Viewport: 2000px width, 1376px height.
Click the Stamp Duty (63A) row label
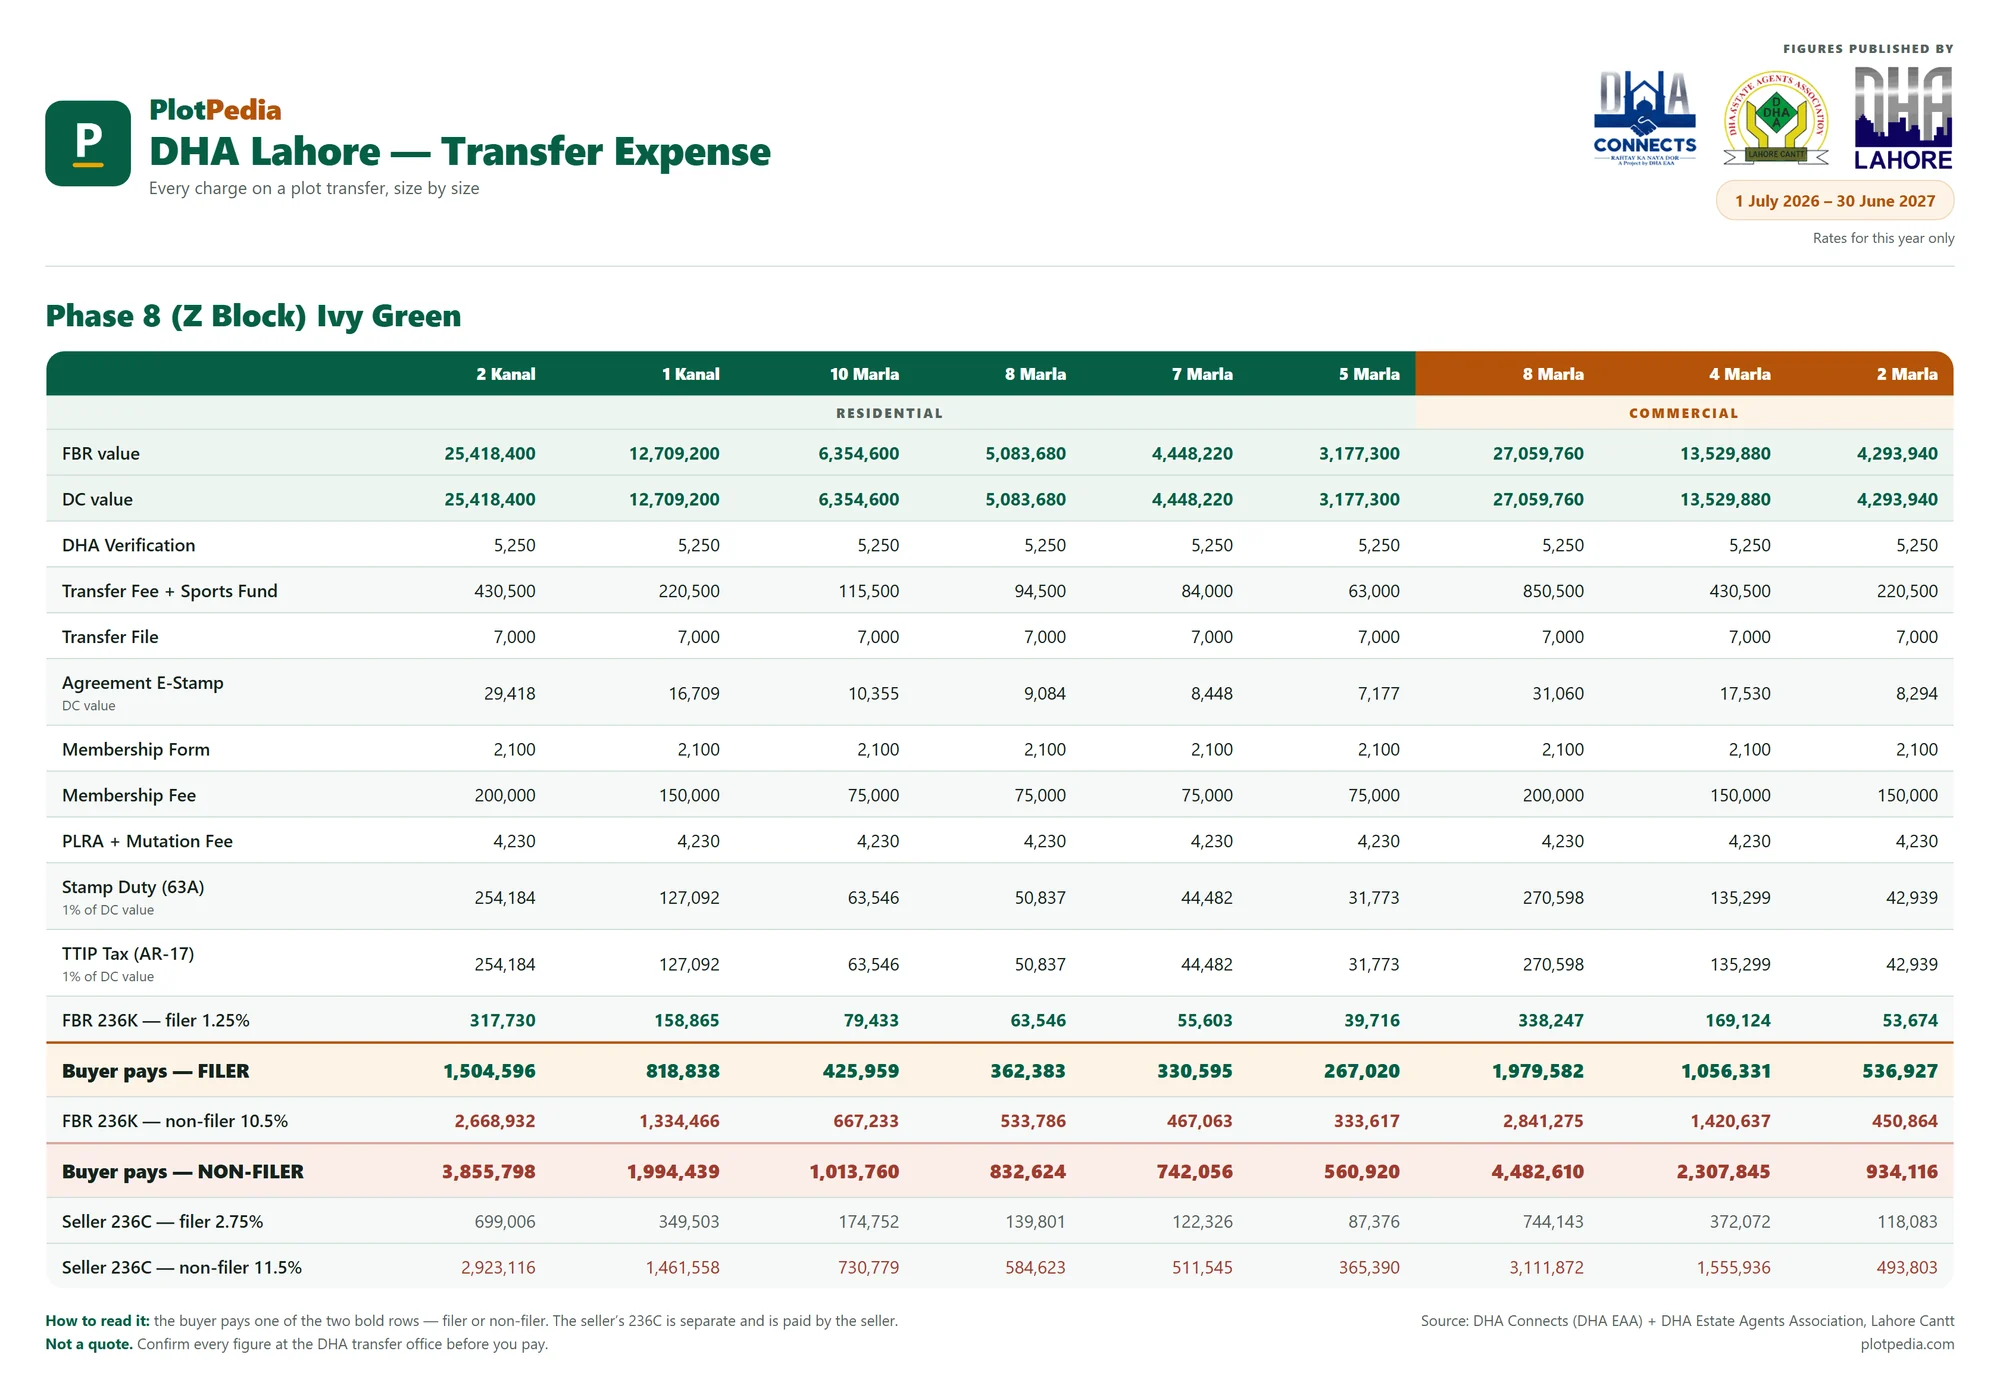133,887
